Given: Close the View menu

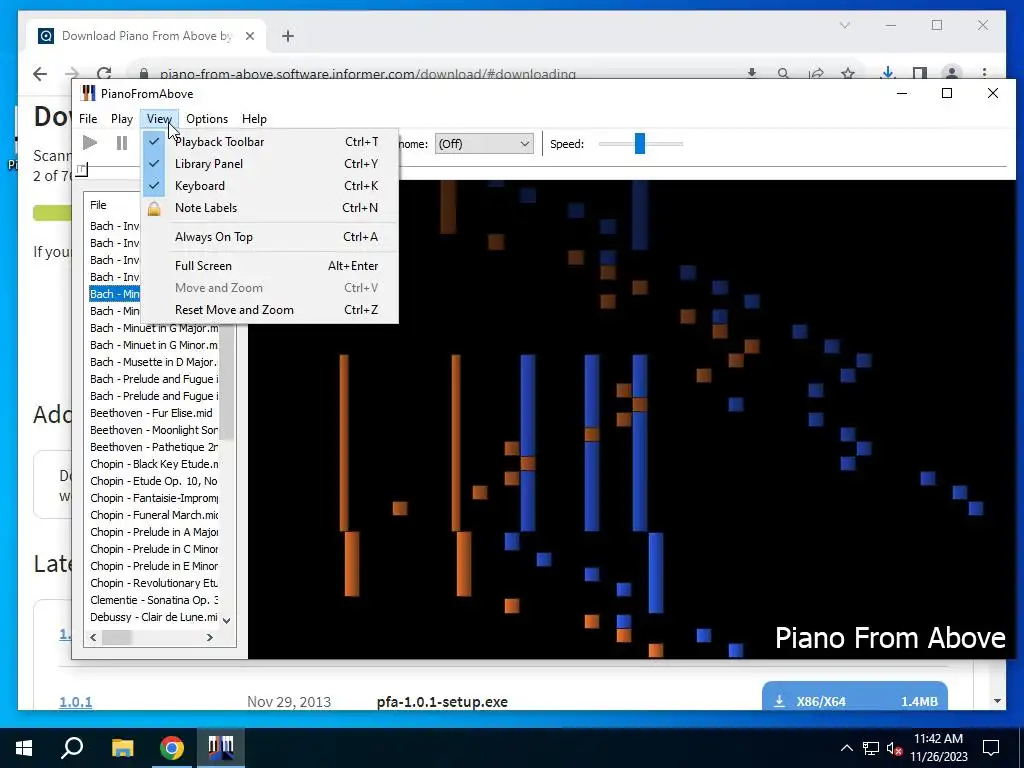Looking at the screenshot, I should point(159,119).
